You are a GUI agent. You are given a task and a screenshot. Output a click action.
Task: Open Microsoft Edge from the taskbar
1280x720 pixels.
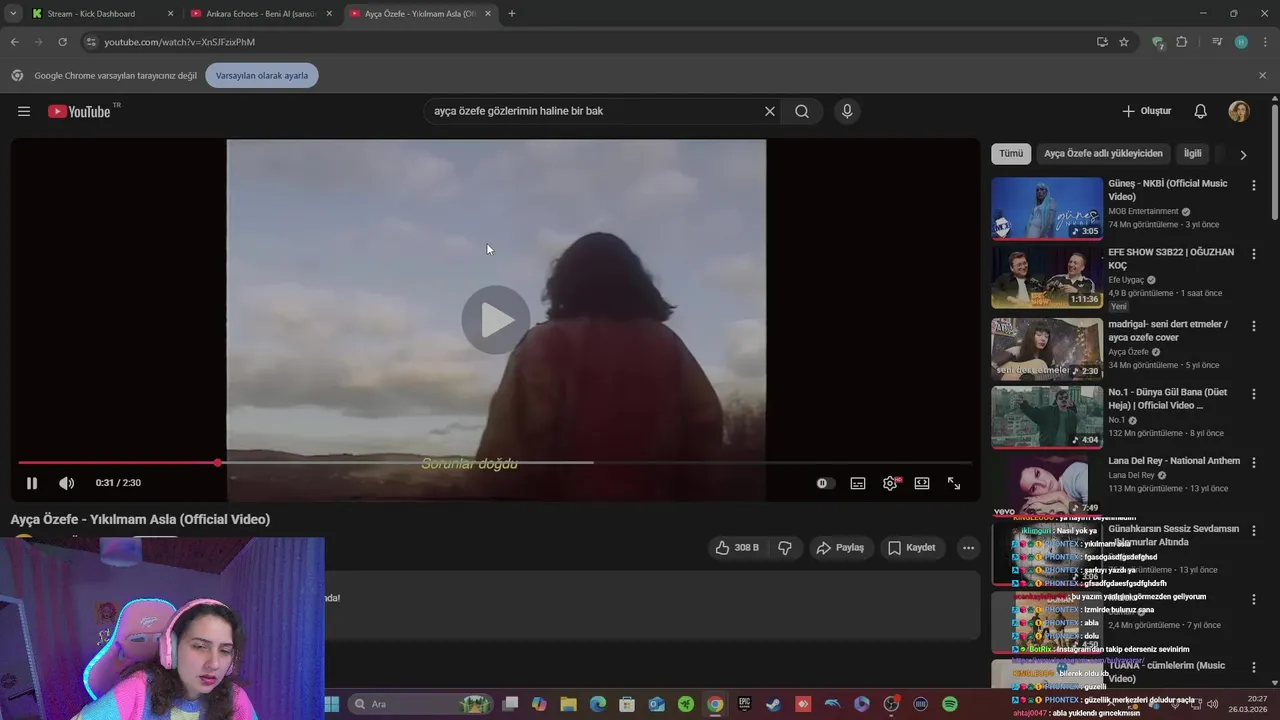point(598,704)
